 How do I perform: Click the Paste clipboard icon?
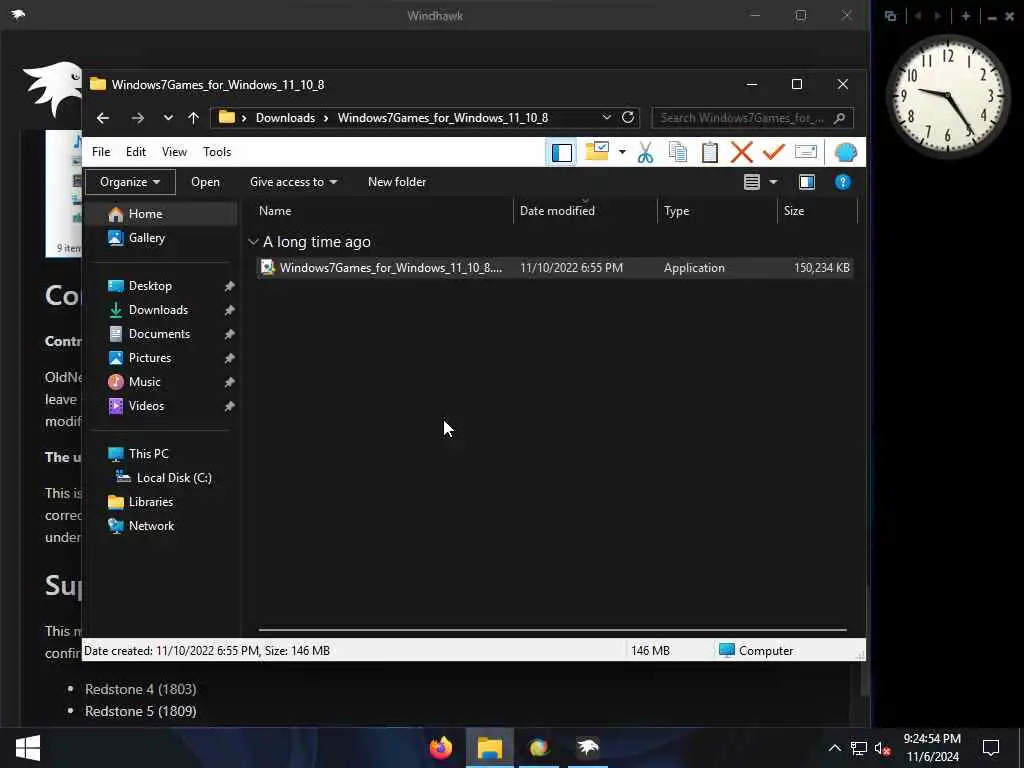click(x=710, y=152)
